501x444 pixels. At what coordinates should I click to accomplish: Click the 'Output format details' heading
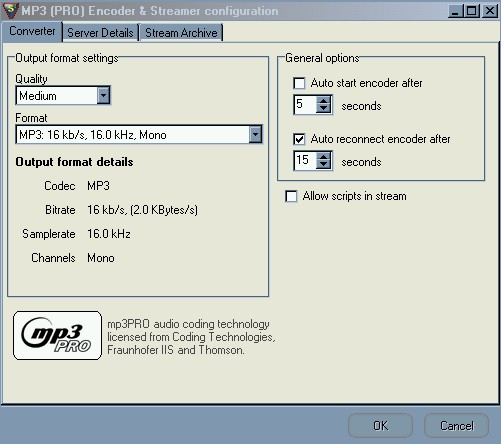pyautogui.click(x=74, y=162)
